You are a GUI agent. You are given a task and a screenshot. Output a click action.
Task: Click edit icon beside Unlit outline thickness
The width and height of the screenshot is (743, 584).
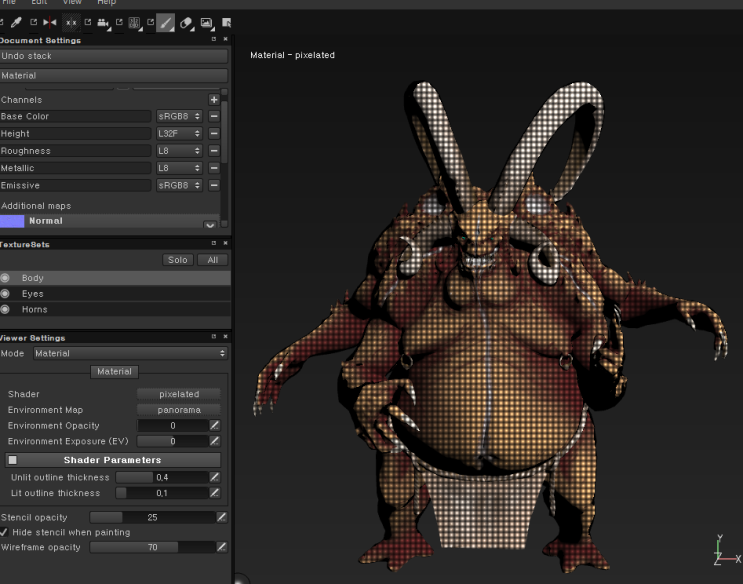[x=215, y=477]
